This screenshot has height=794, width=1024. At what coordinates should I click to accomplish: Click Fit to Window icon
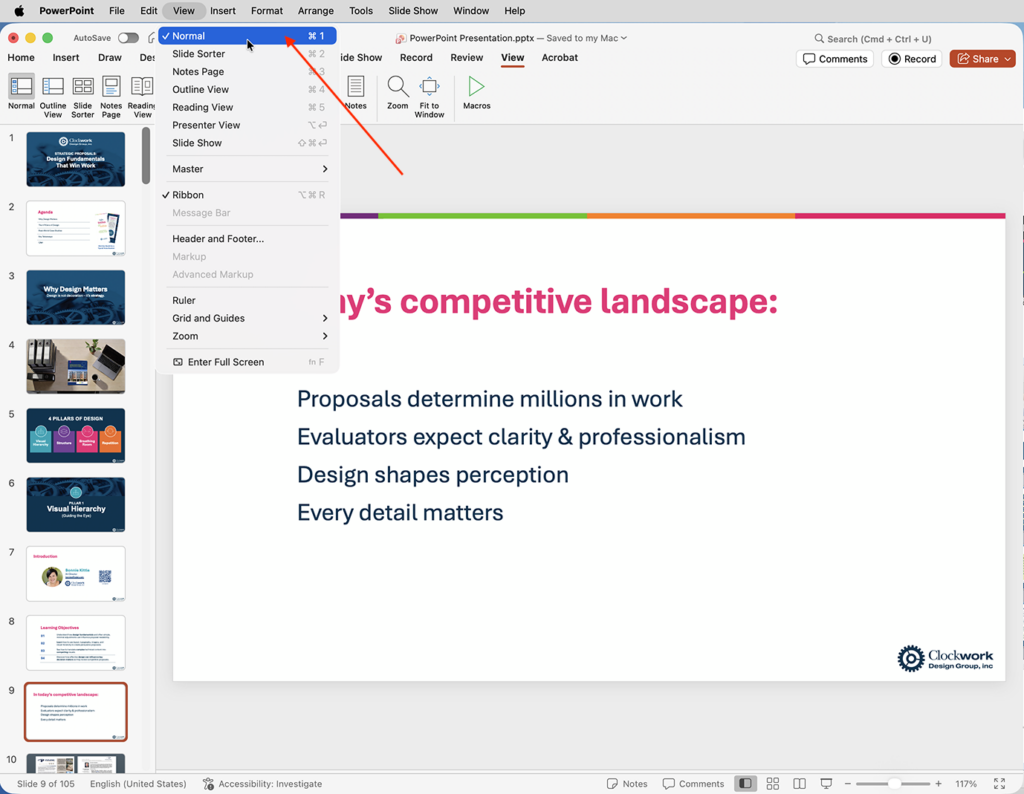click(x=429, y=86)
